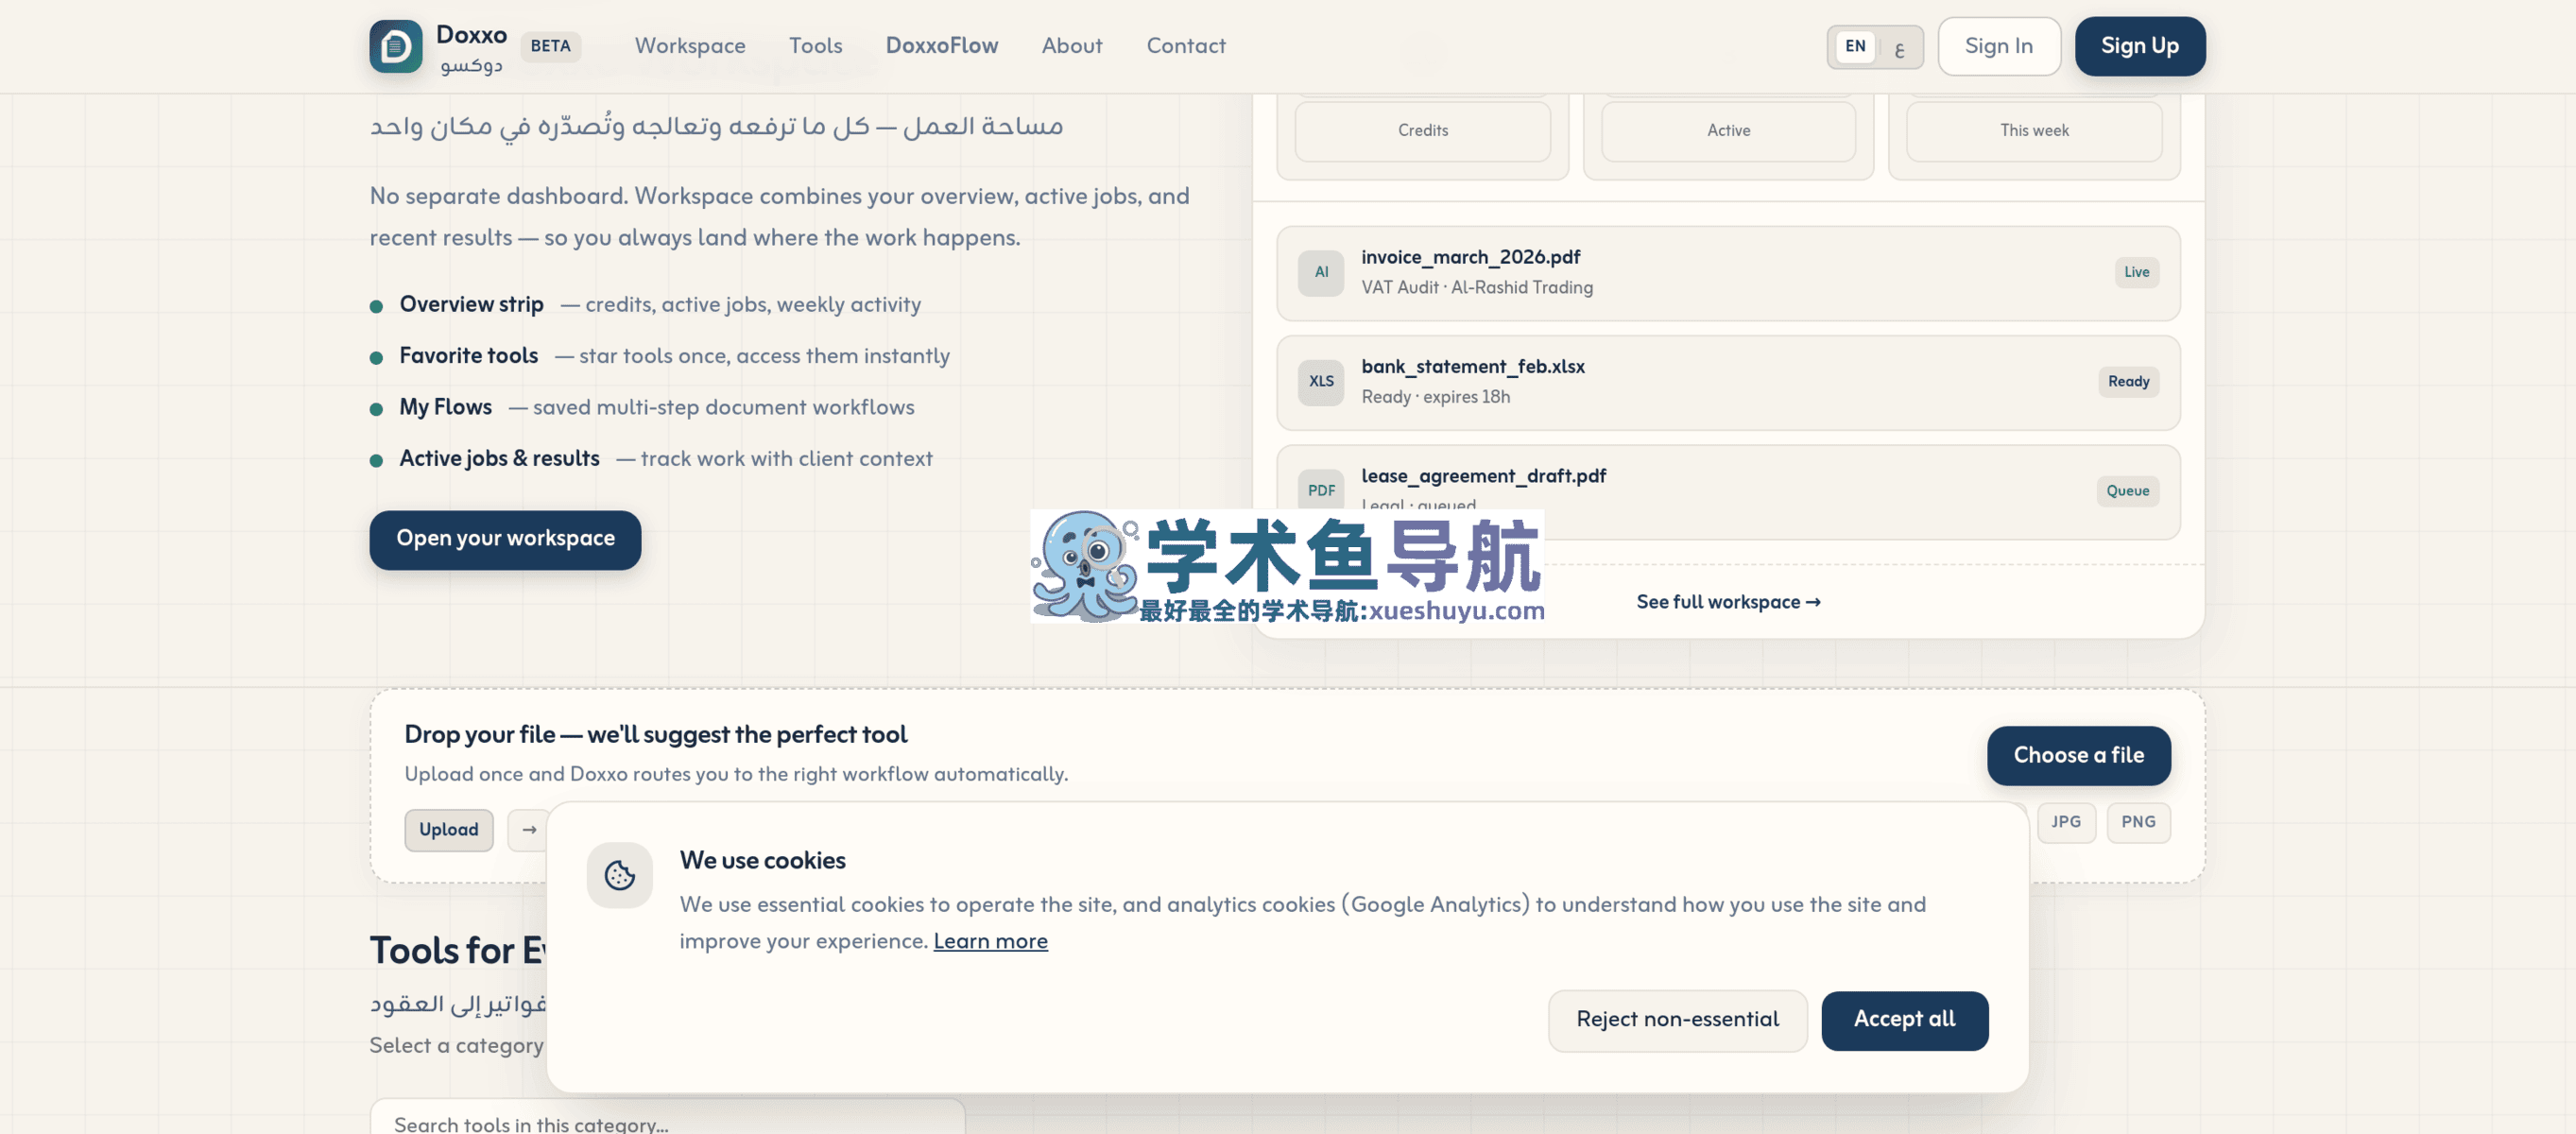Follow the See full workspace link

point(1728,602)
